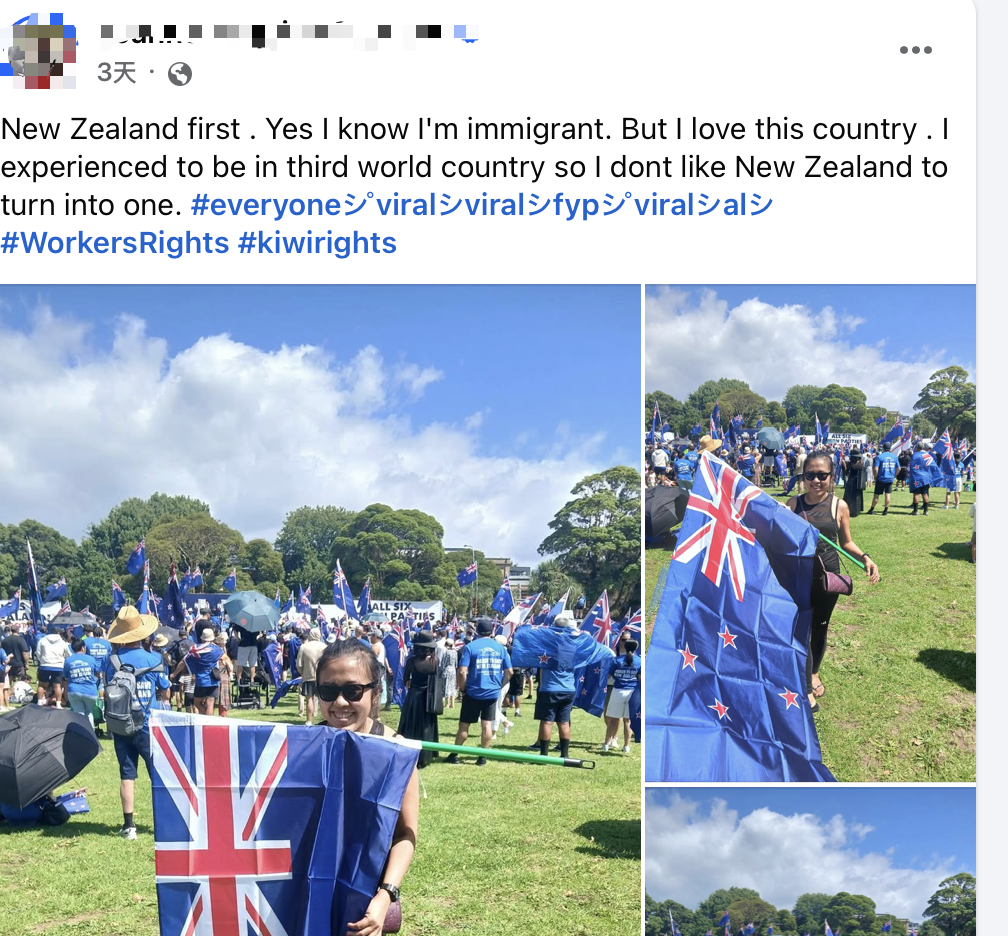Open the avatar thumbnail beside the 3天 timestamp

click(39, 51)
